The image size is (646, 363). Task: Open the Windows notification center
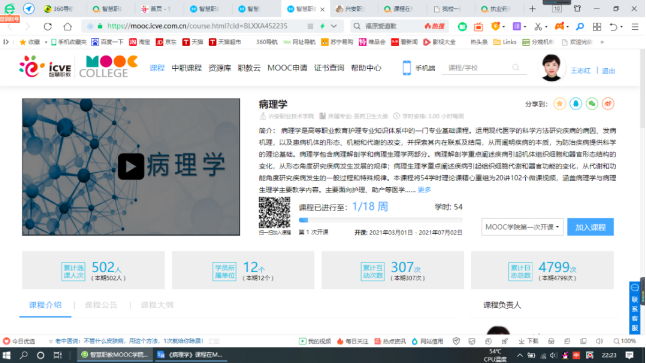coord(629,355)
